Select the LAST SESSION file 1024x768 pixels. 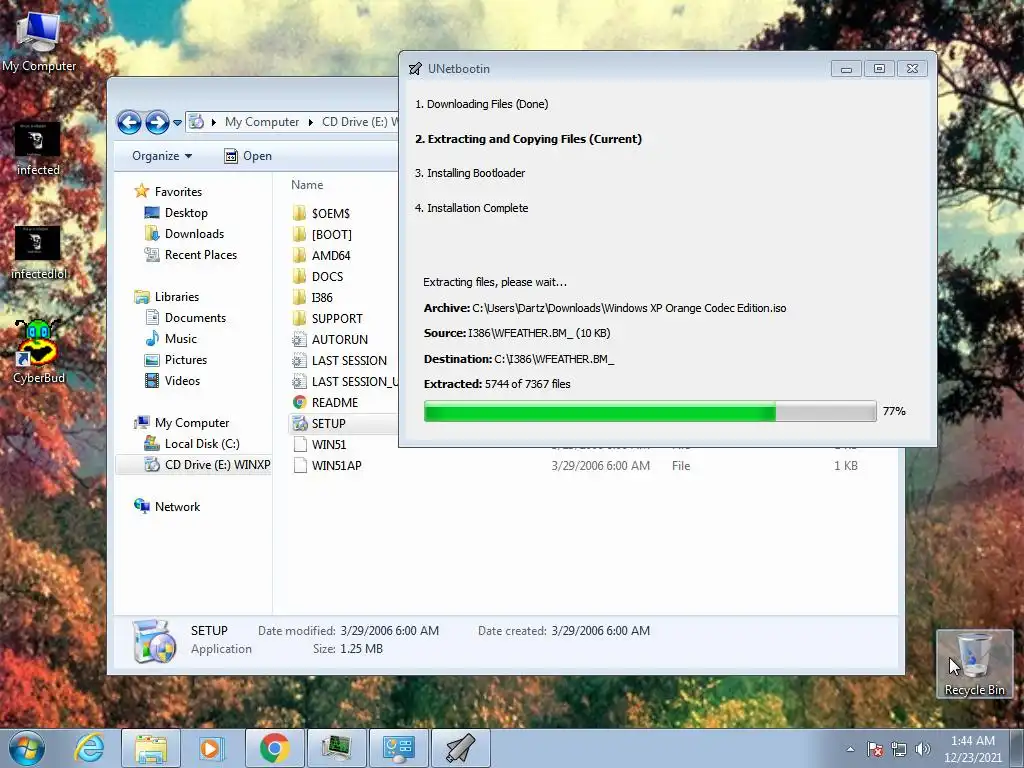click(x=340, y=360)
